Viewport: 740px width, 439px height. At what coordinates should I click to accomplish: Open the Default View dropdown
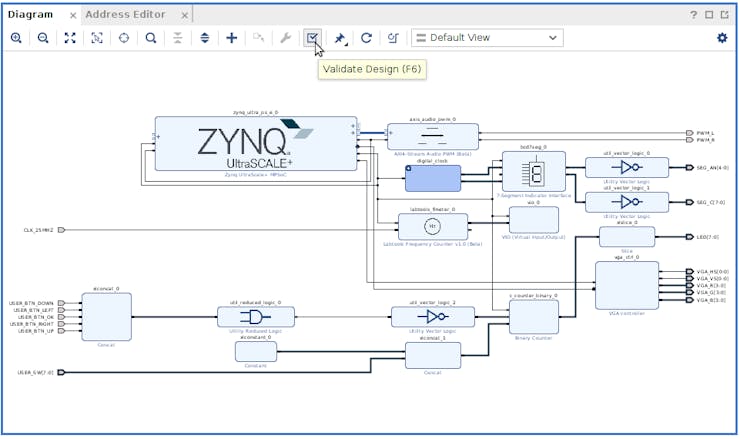click(487, 38)
